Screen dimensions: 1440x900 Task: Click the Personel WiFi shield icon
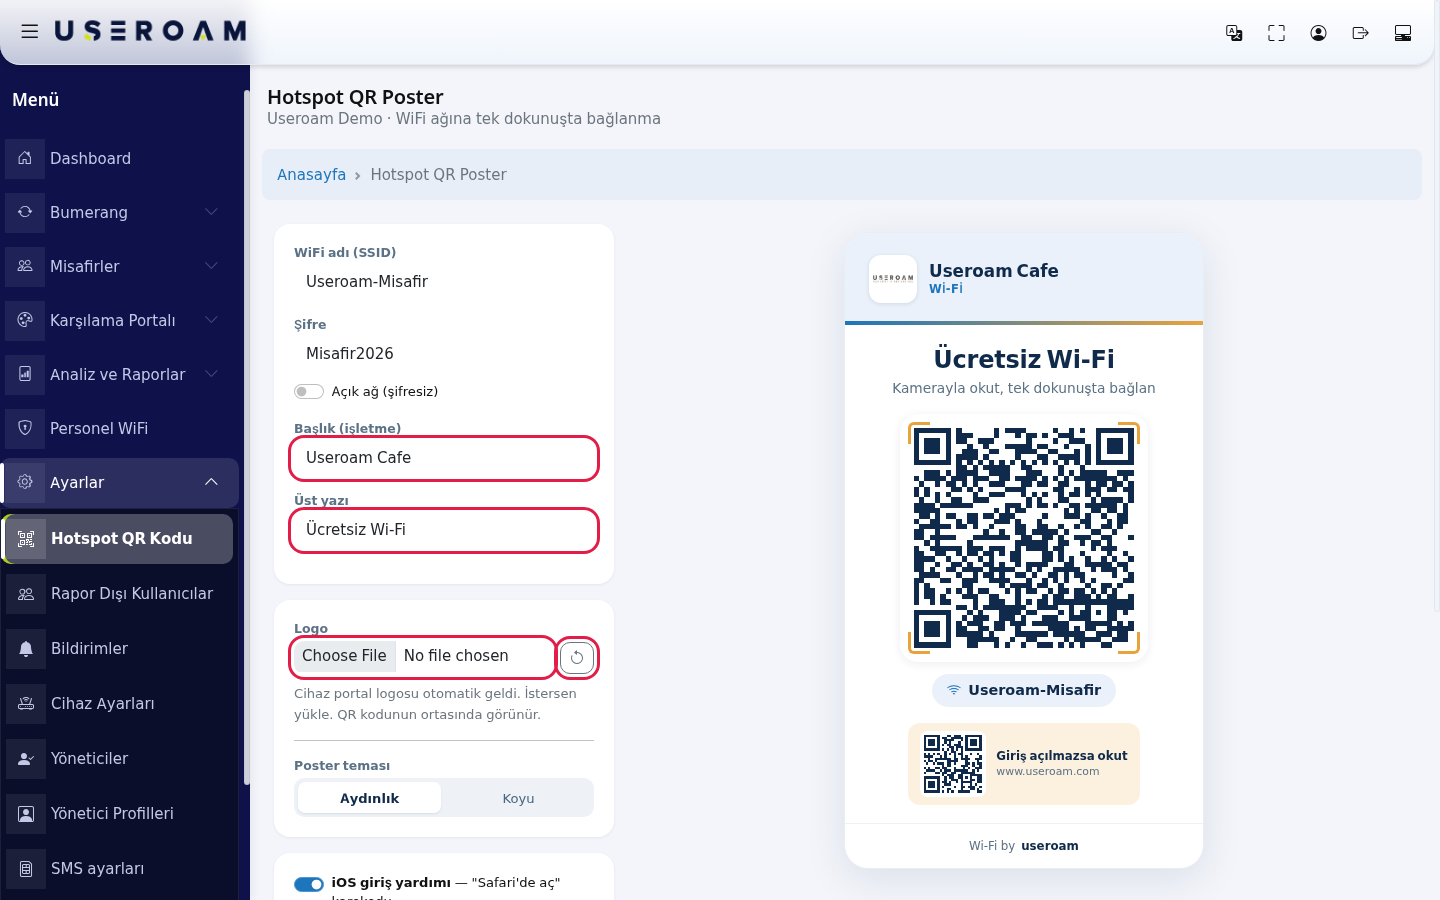25,428
